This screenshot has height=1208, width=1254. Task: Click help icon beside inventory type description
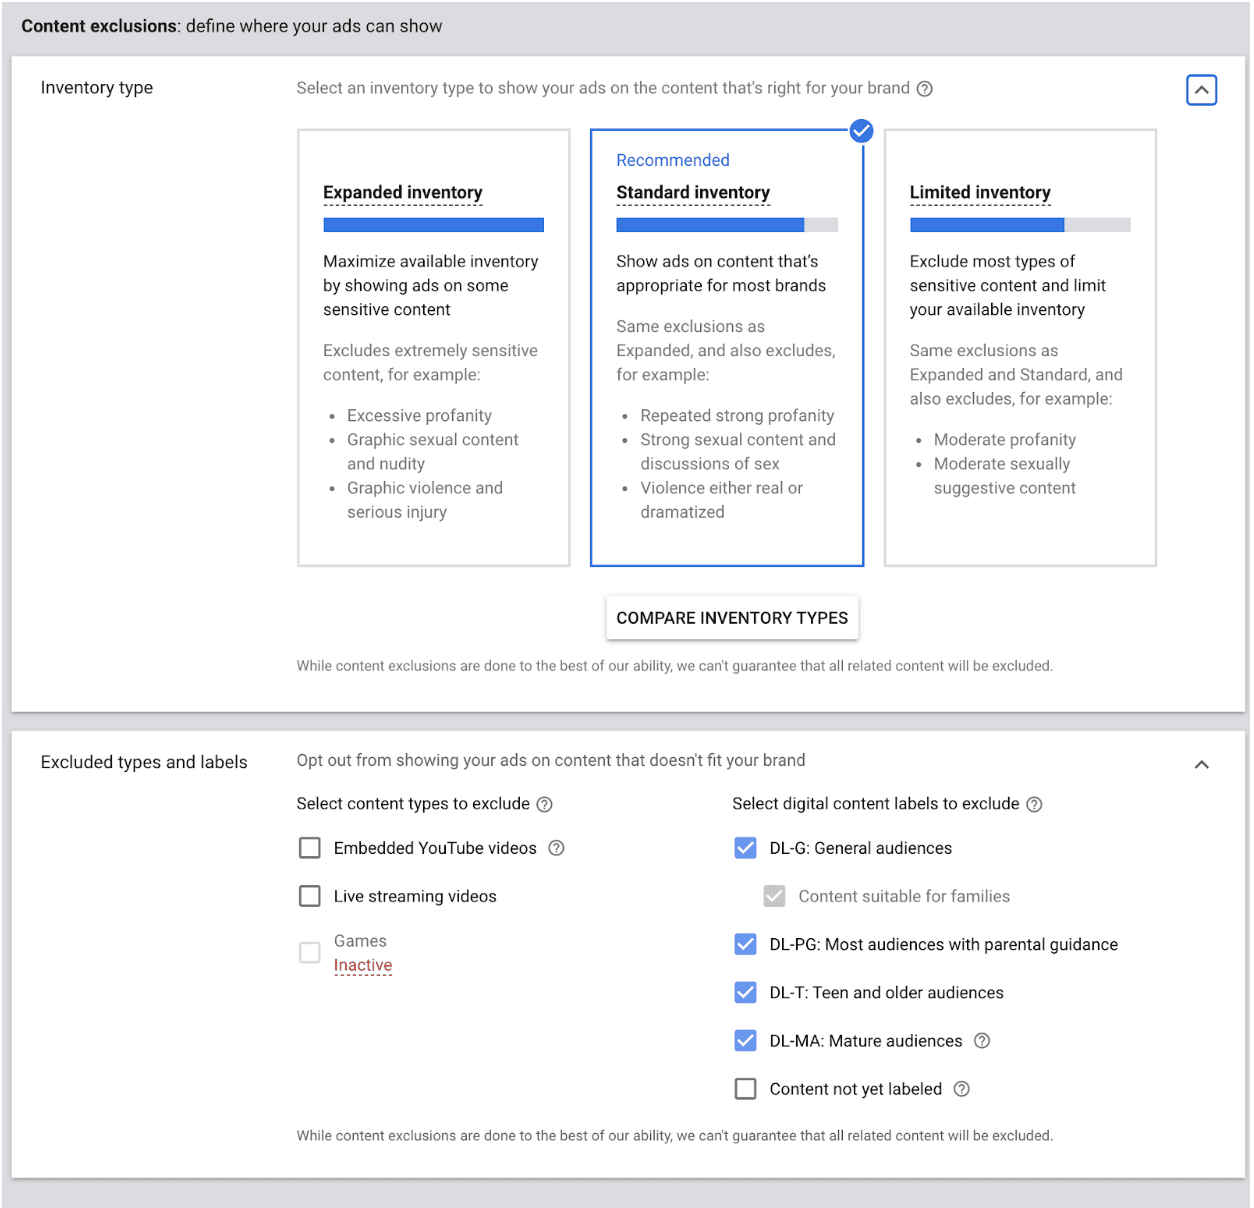[925, 89]
